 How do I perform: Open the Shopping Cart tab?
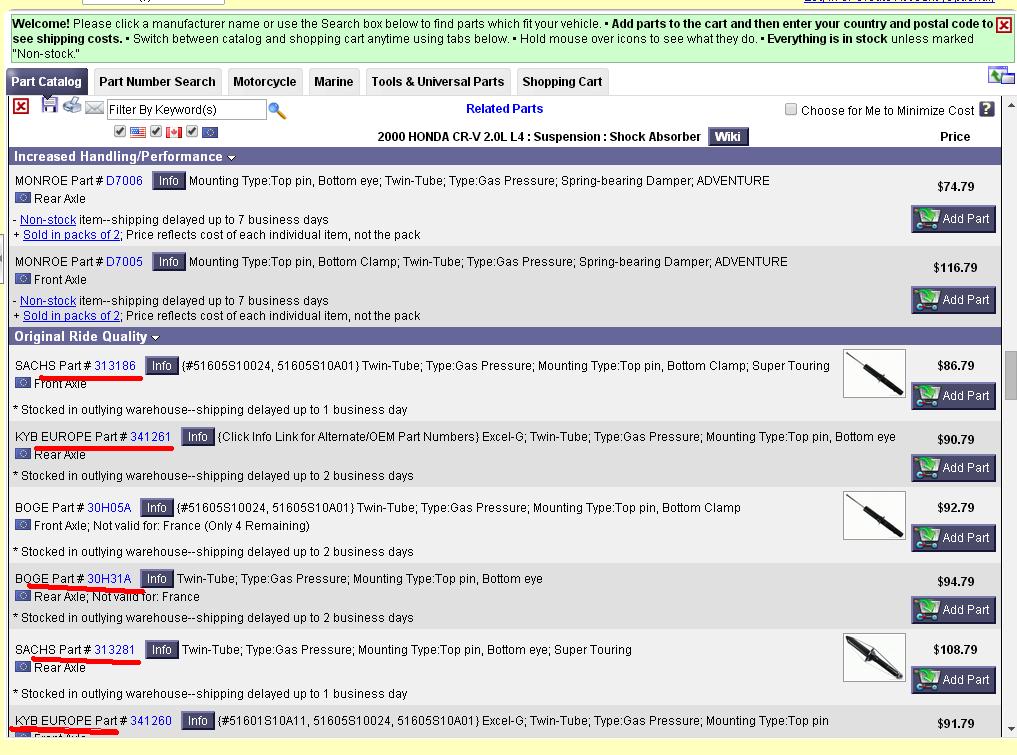click(x=562, y=82)
